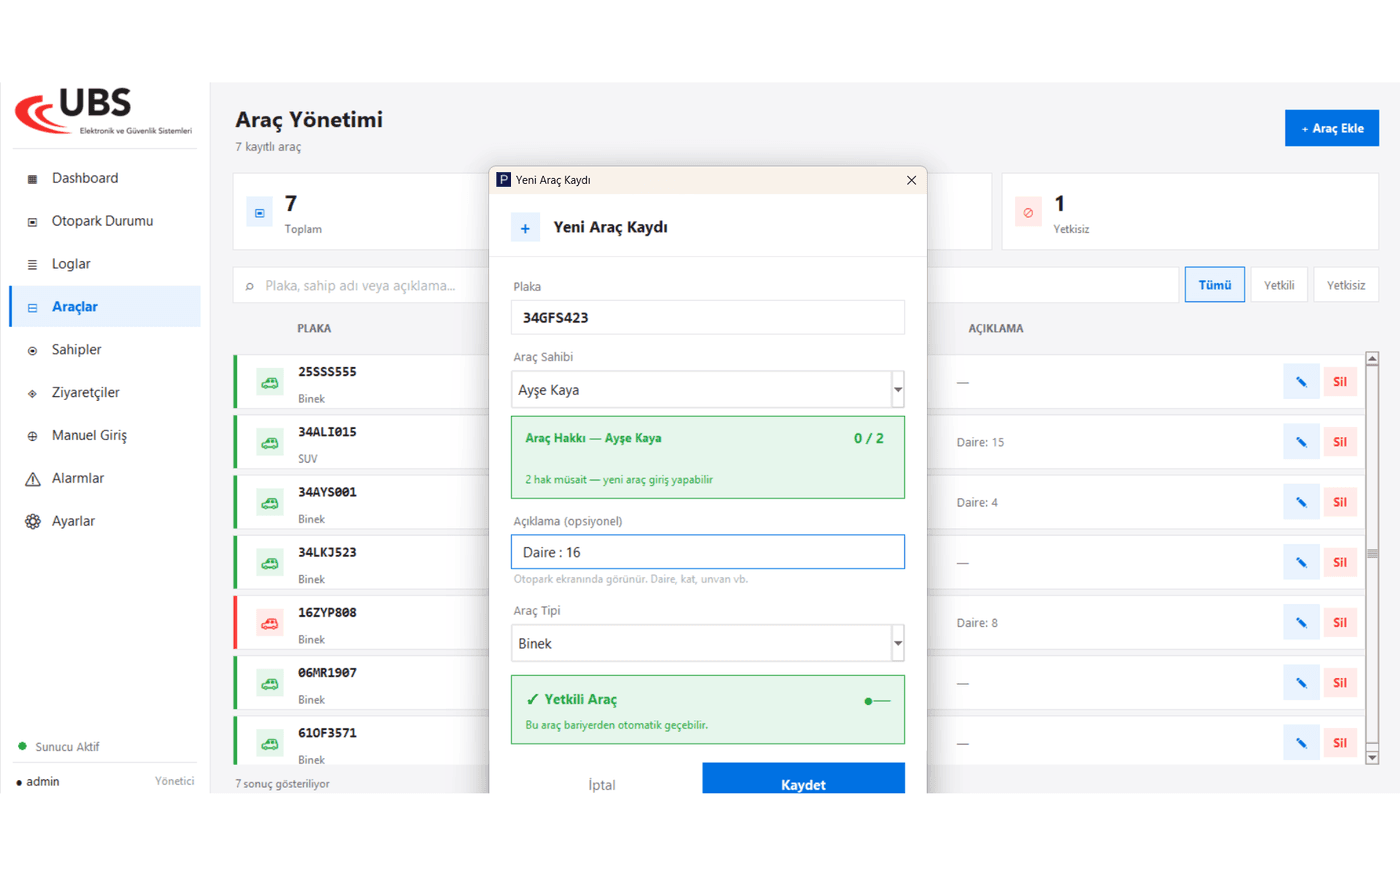This screenshot has height=875, width=1400.
Task: Edit the 25SSS555 vehicle with pencil
Action: [1301, 382]
